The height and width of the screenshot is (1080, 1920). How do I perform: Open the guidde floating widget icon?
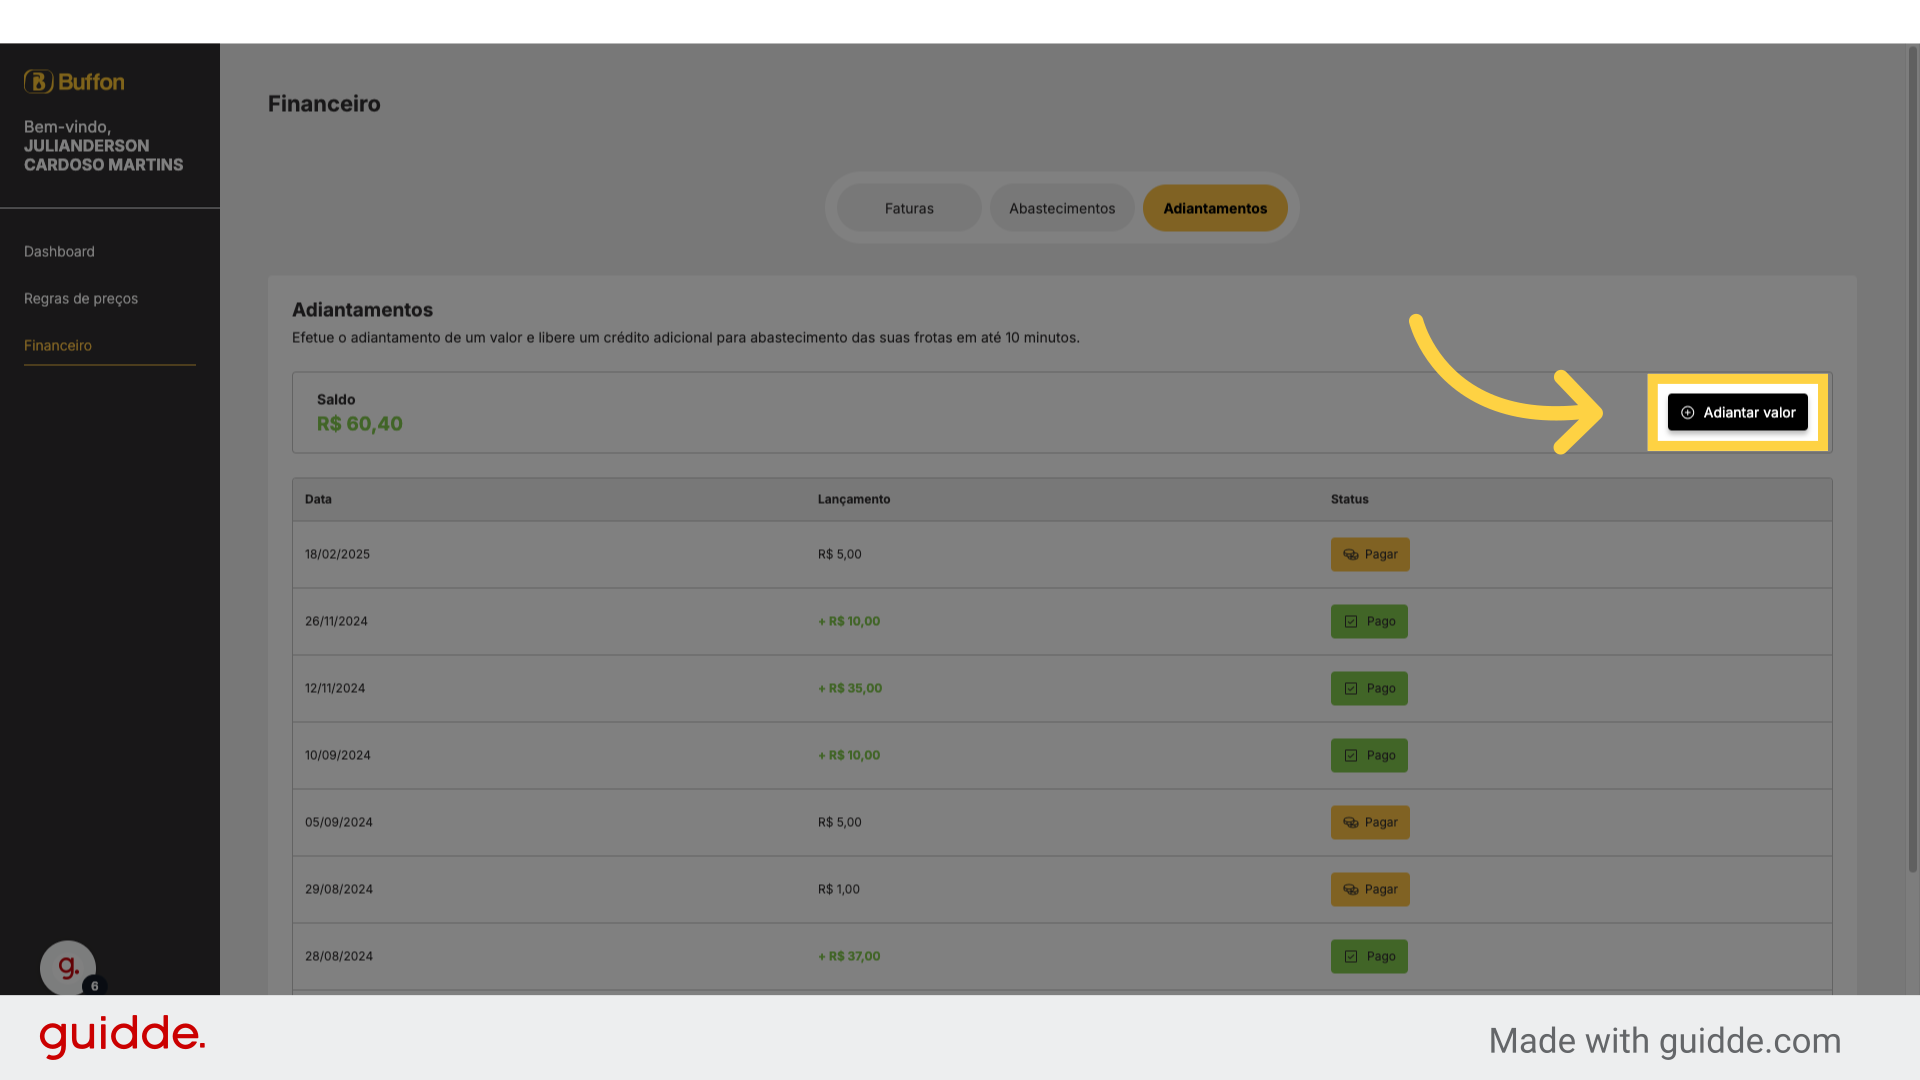click(68, 967)
